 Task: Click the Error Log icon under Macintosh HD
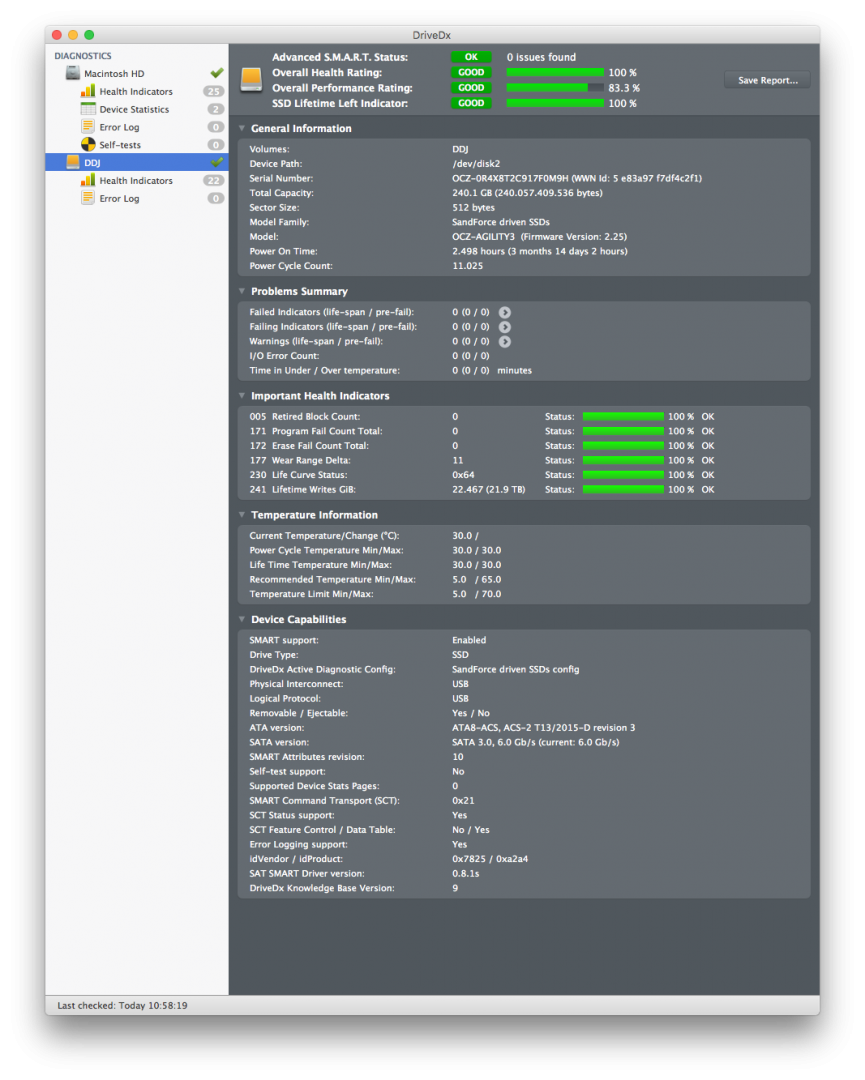coord(88,127)
